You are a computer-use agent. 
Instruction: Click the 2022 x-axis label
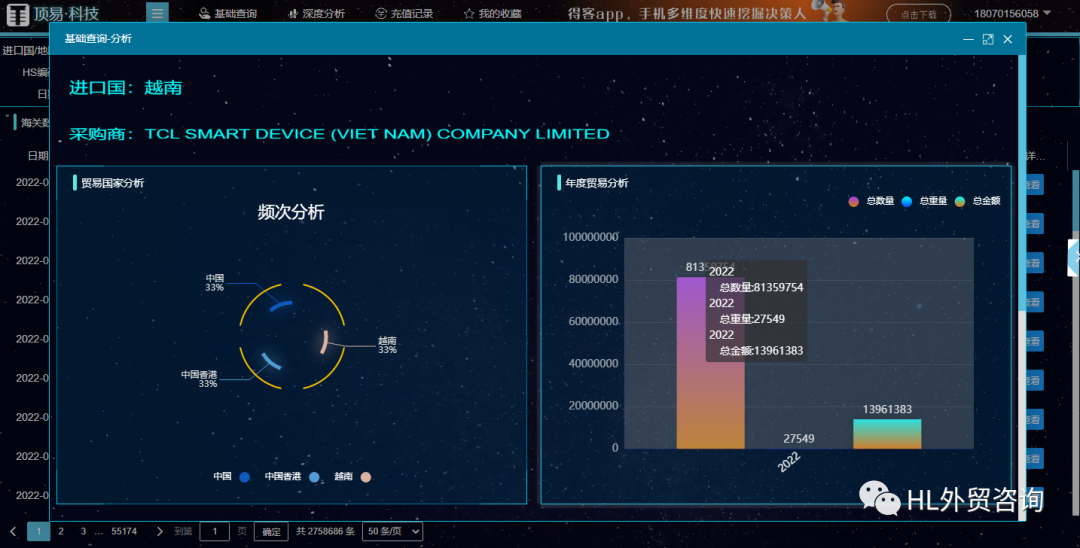coord(789,462)
